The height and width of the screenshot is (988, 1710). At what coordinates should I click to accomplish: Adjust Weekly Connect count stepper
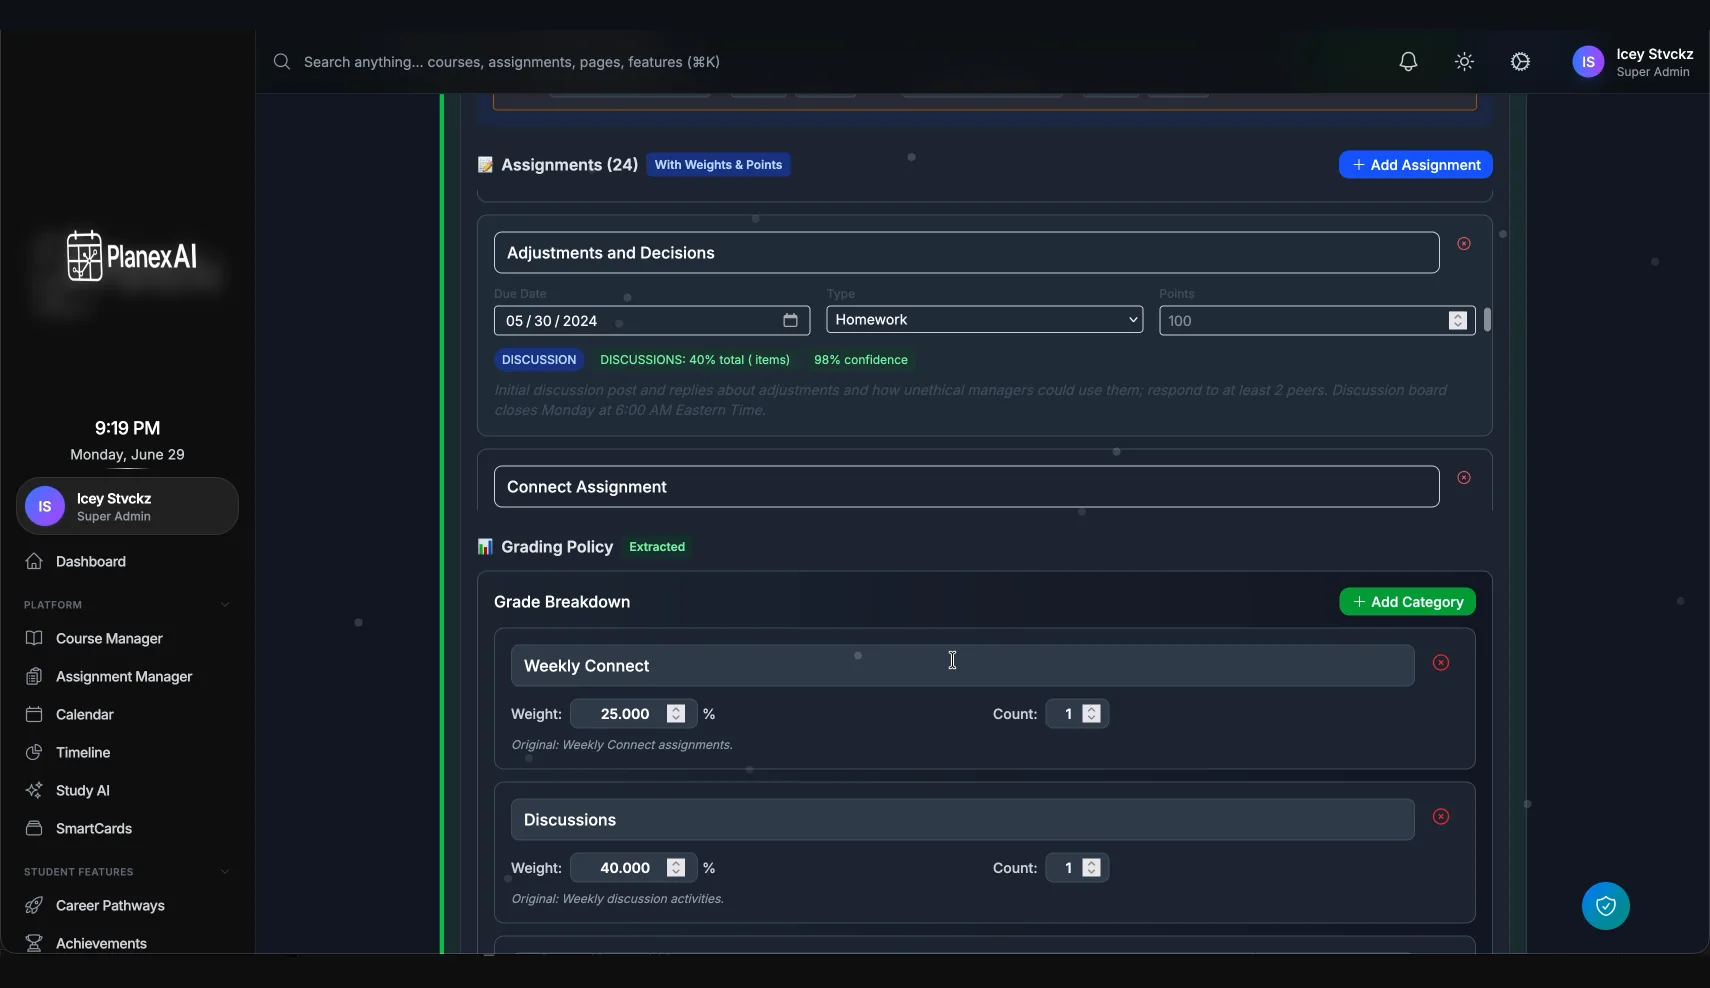click(1092, 714)
